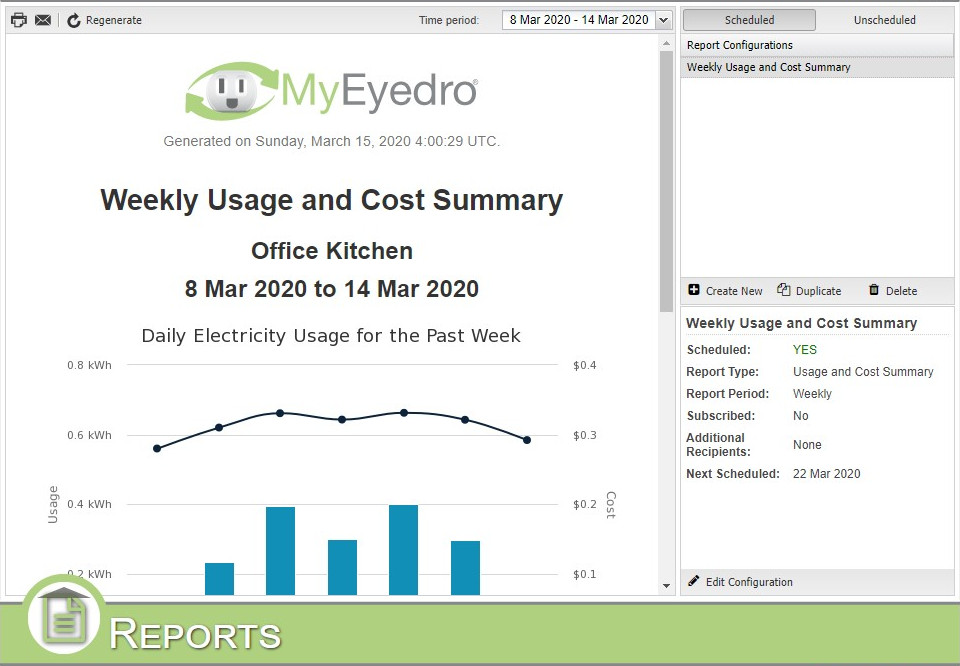960x666 pixels.
Task: Click the 8 Mar 2020 to 14 Mar 2020 heading
Action: point(332,289)
